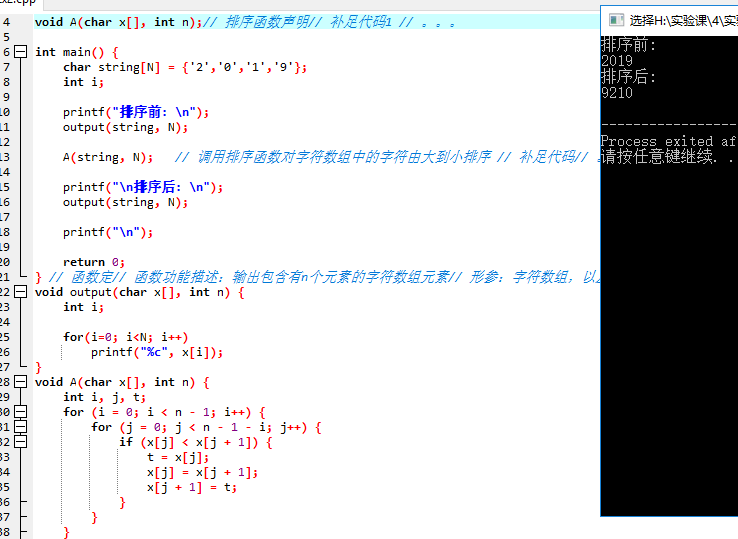Click the printf "\n排序后" statement
The image size is (738, 539).
(x=143, y=187)
